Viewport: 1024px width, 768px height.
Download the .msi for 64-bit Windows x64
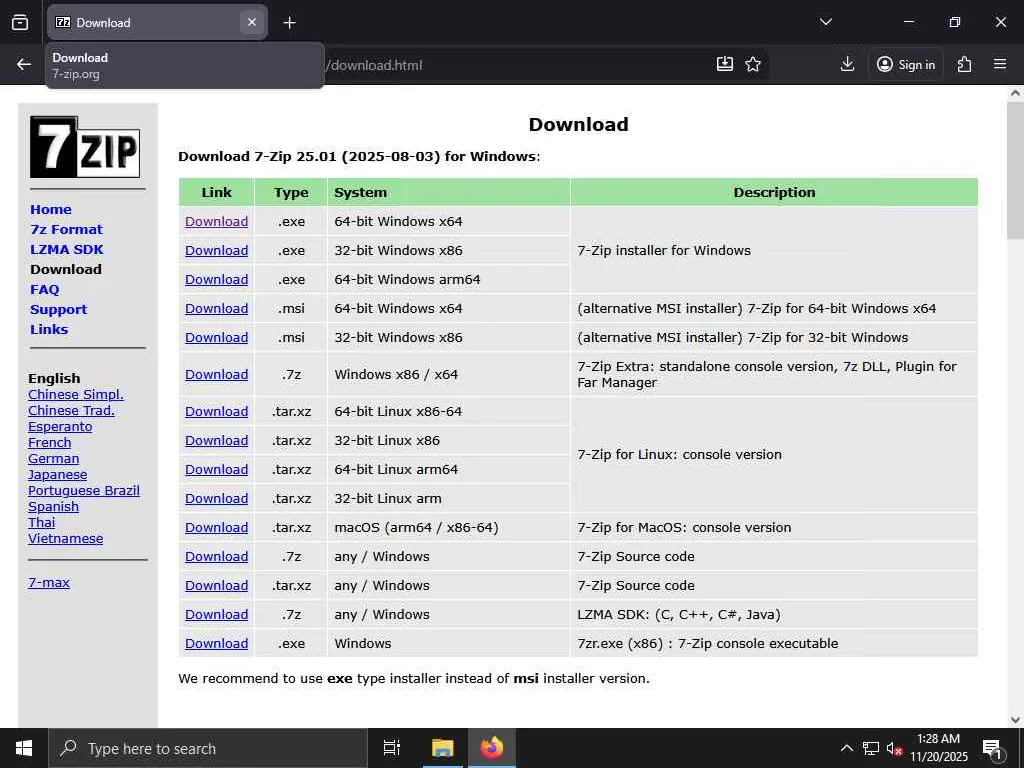tap(216, 308)
